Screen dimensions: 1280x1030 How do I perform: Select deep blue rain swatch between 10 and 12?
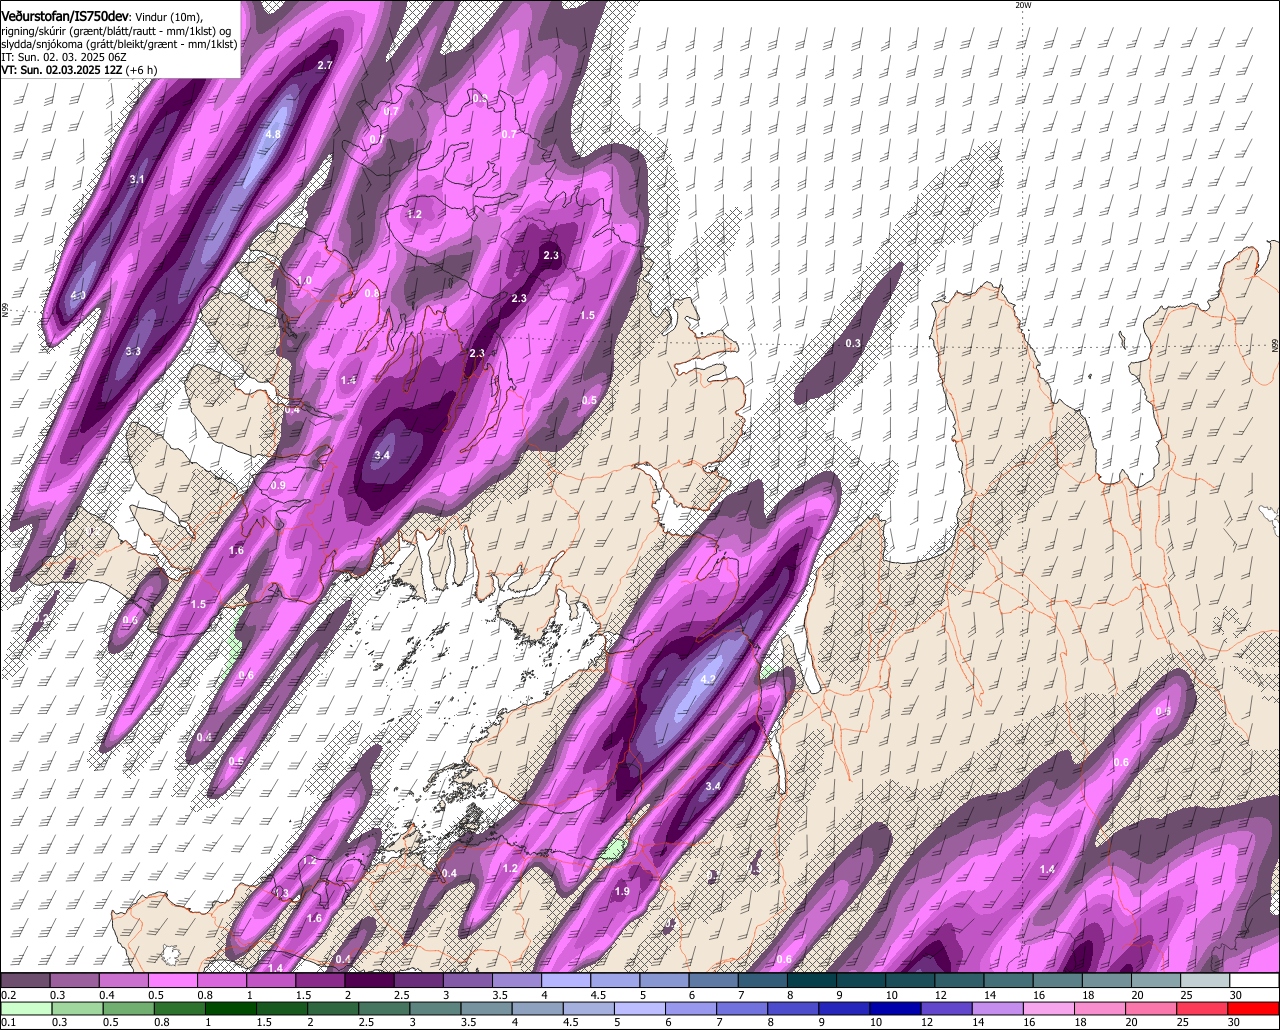(x=895, y=1009)
